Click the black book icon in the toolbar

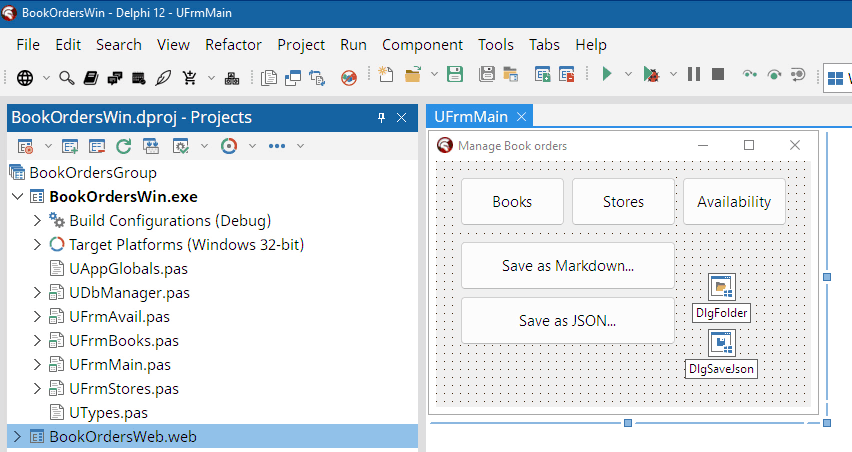pyautogui.click(x=91, y=78)
